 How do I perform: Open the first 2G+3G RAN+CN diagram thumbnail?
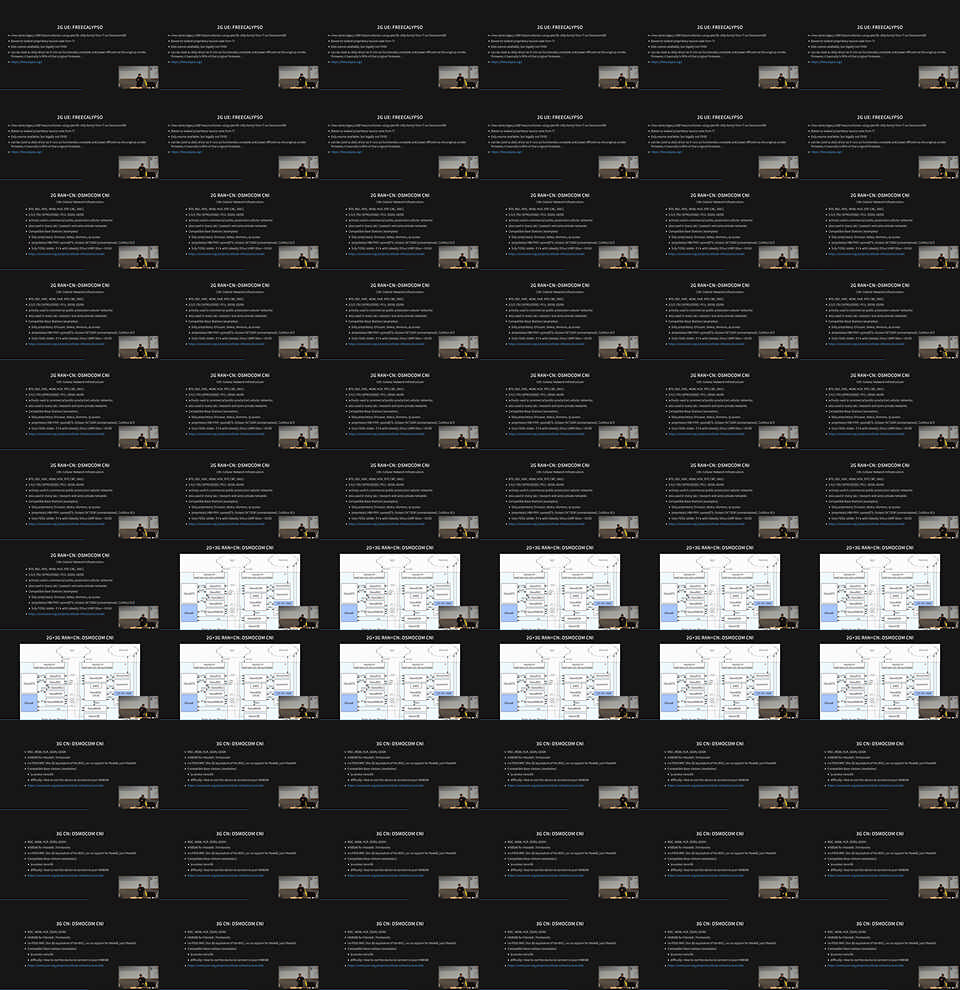point(240,585)
